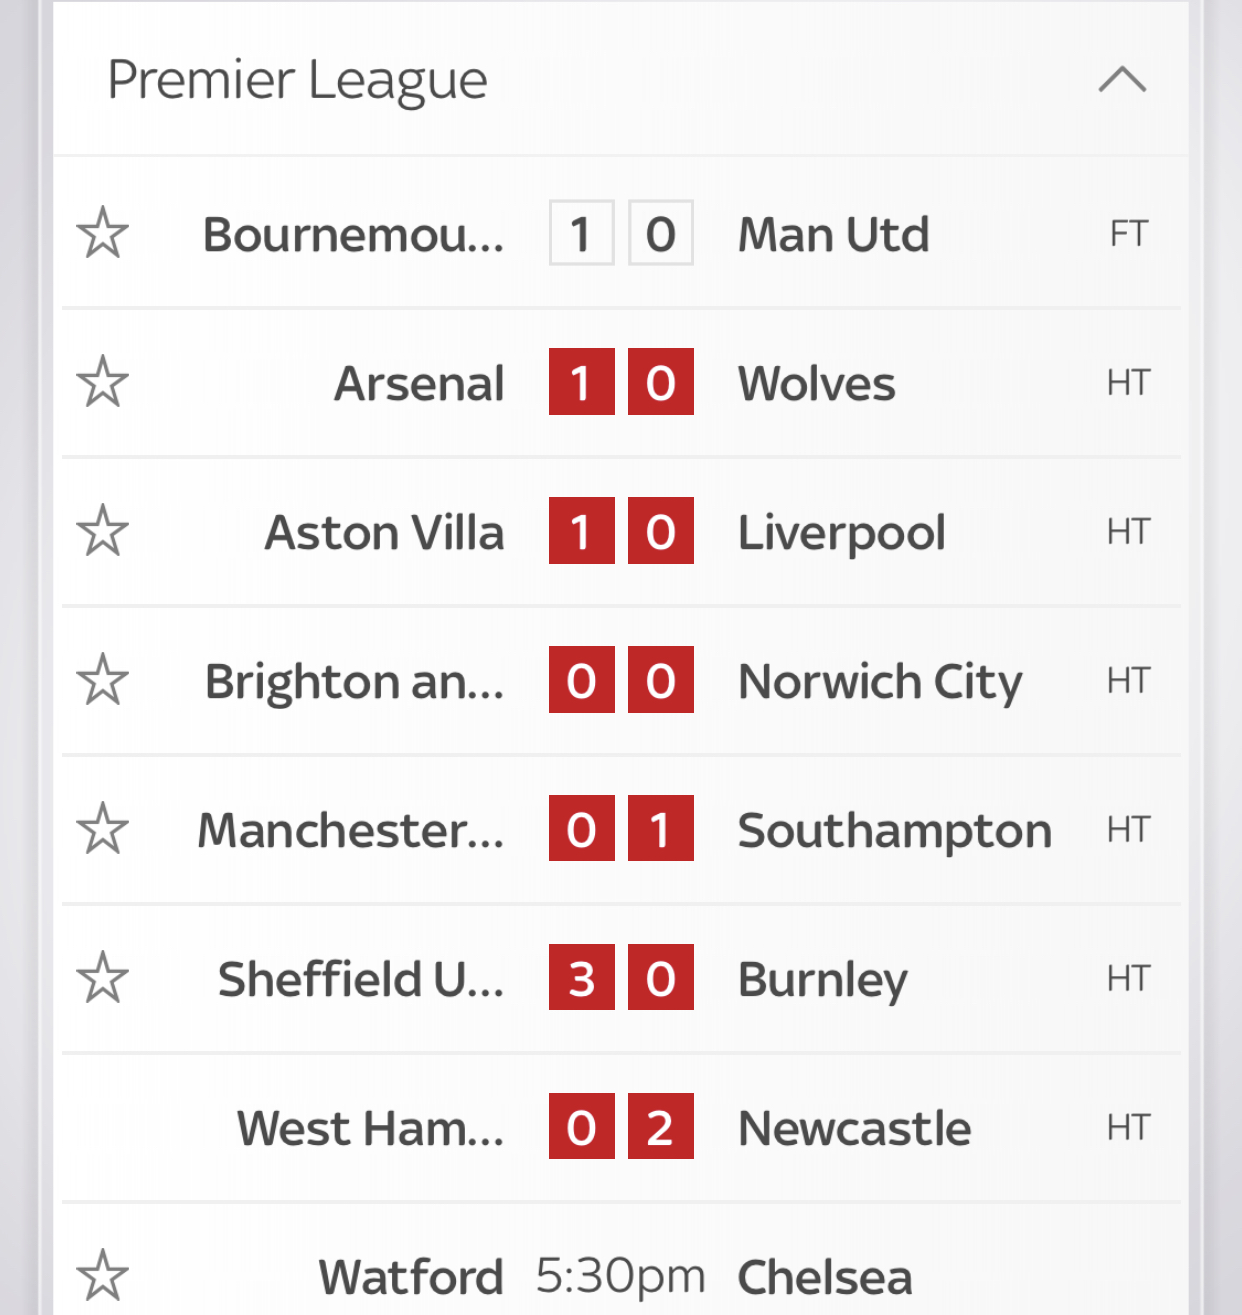
Task: Favorite the Bournemouth vs Man Utd match star
Action: pyautogui.click(x=102, y=233)
